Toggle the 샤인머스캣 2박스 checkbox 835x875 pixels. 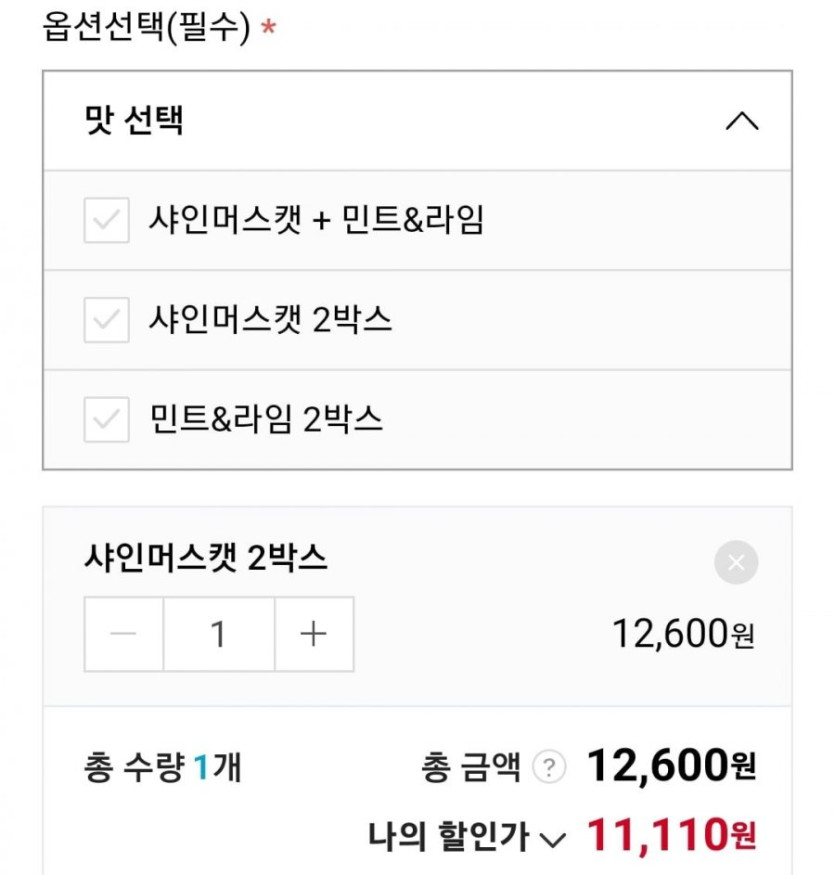click(106, 320)
